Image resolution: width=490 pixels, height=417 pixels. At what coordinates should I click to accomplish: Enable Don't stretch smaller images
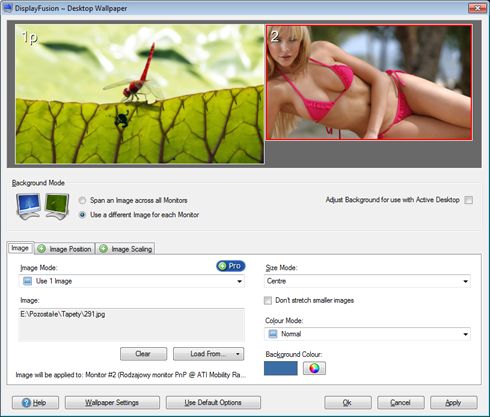[268, 301]
